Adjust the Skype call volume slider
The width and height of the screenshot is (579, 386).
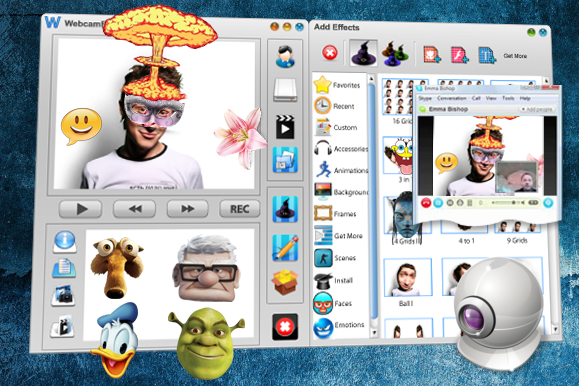[508, 202]
